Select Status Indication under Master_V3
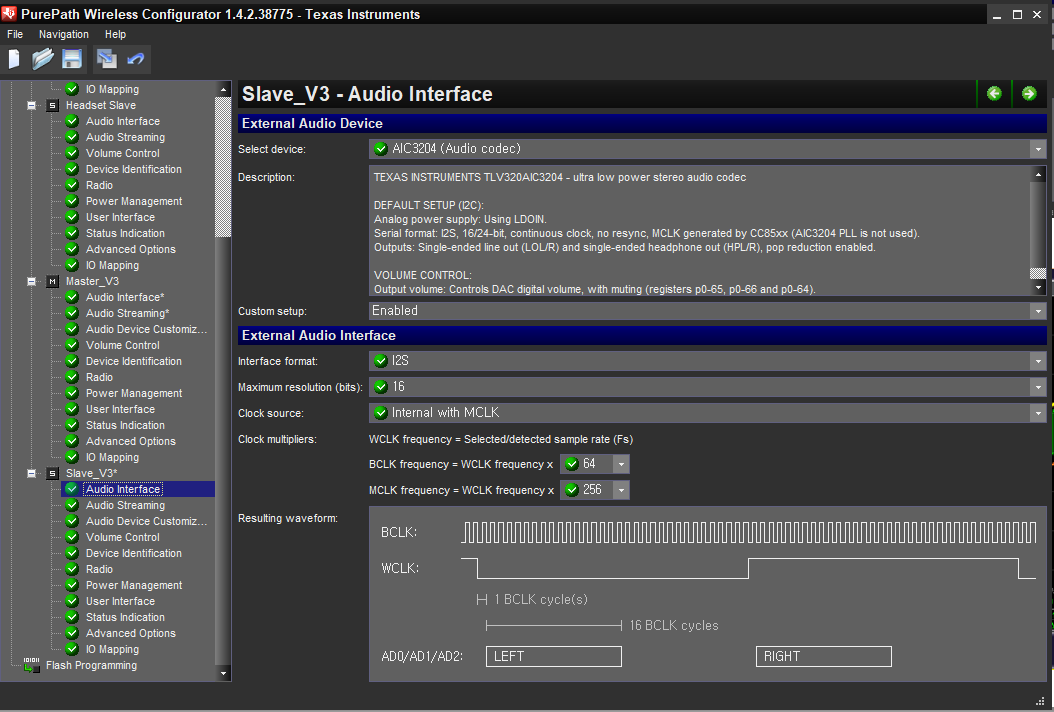Image resolution: width=1054 pixels, height=712 pixels. [125, 425]
